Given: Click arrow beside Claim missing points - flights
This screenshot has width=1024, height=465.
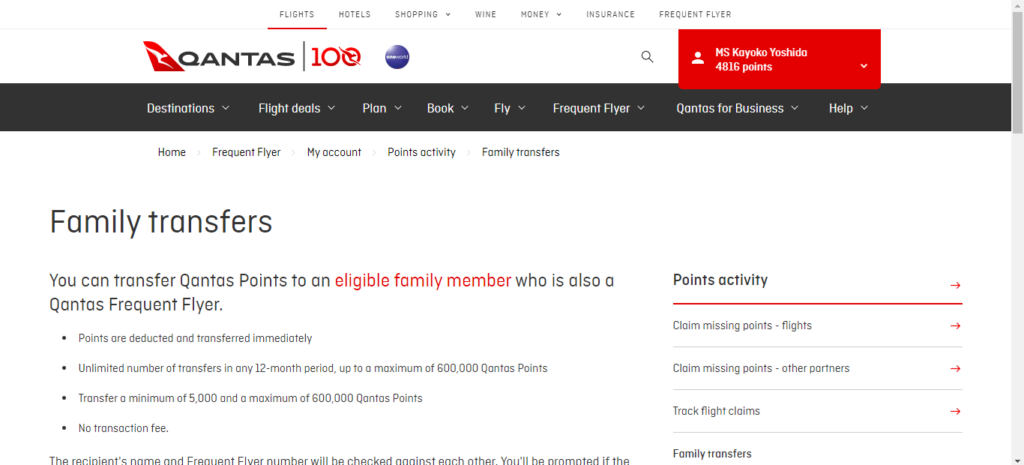Looking at the screenshot, I should (x=955, y=326).
